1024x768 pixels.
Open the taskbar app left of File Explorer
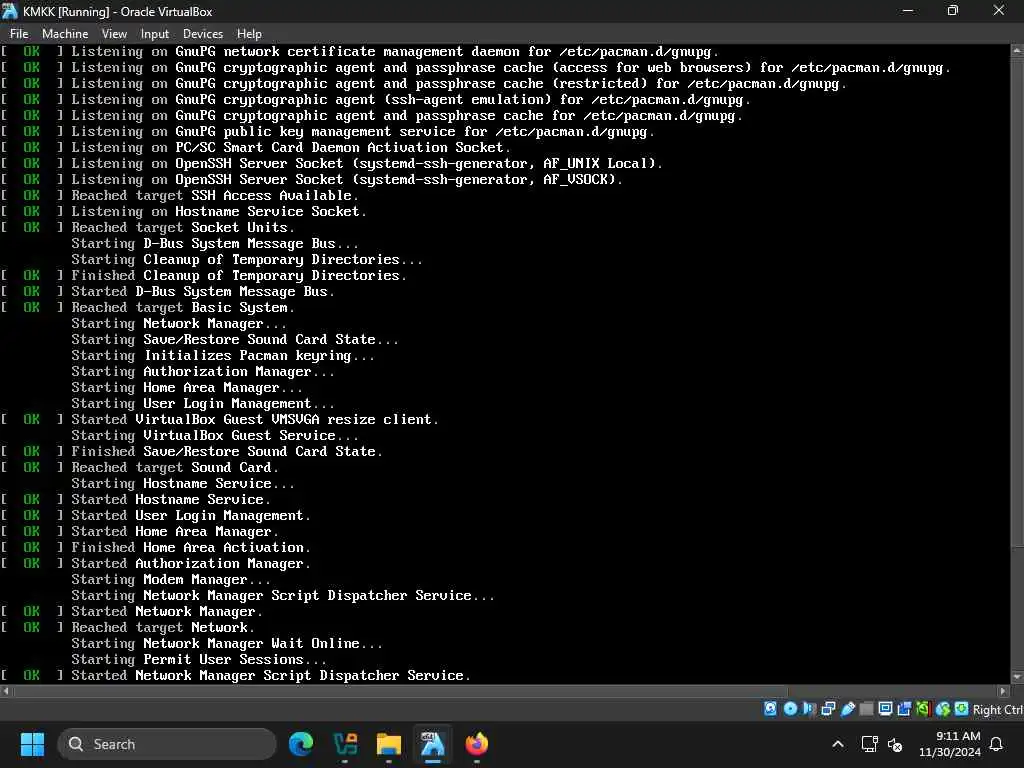345,744
